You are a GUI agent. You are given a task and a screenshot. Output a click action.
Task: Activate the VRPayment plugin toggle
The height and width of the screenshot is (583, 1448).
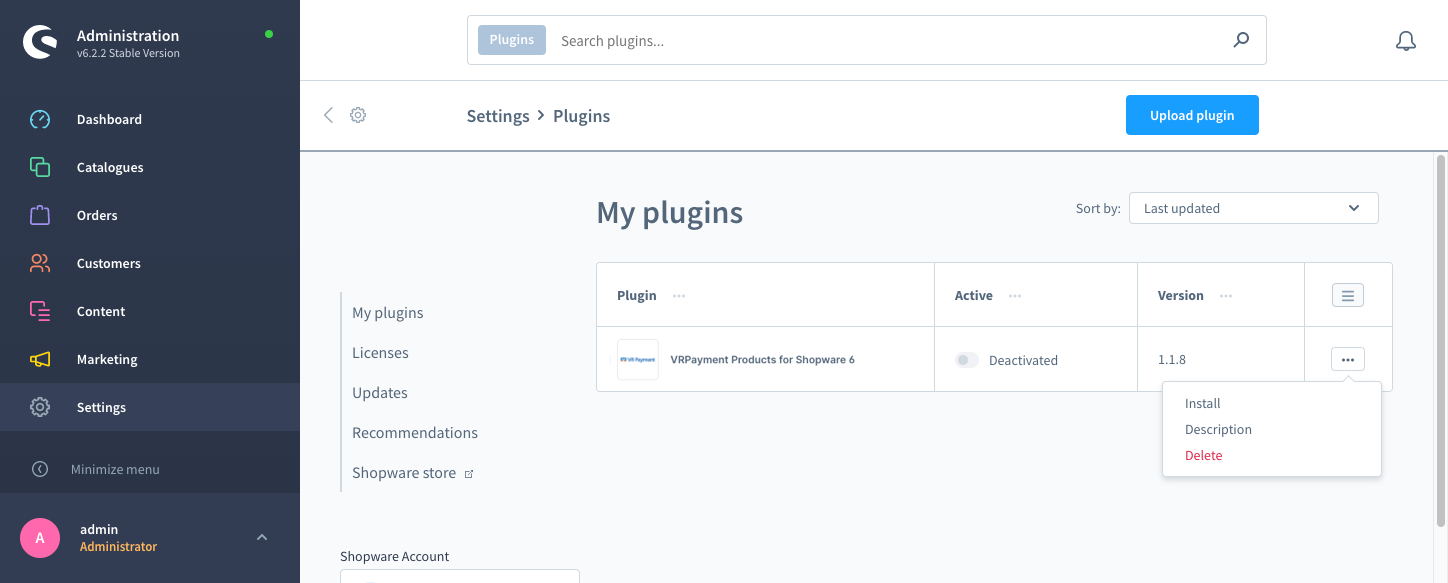click(x=966, y=359)
